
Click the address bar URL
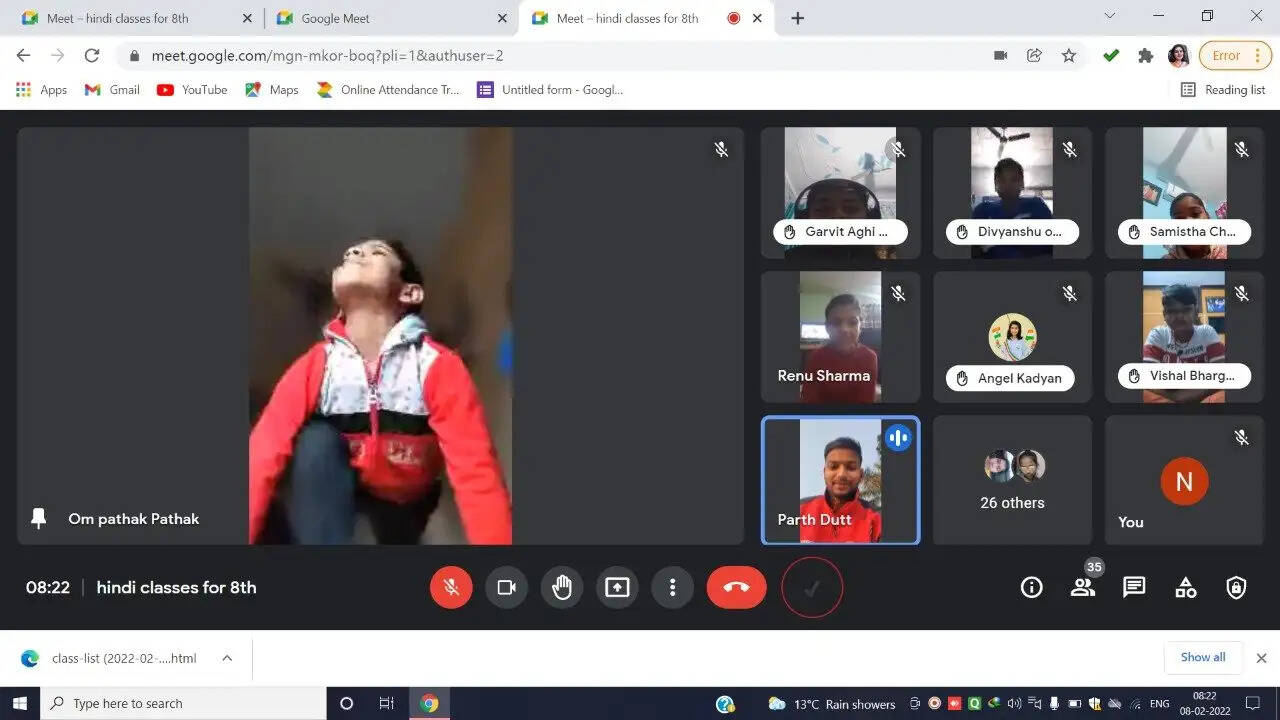[x=327, y=56]
